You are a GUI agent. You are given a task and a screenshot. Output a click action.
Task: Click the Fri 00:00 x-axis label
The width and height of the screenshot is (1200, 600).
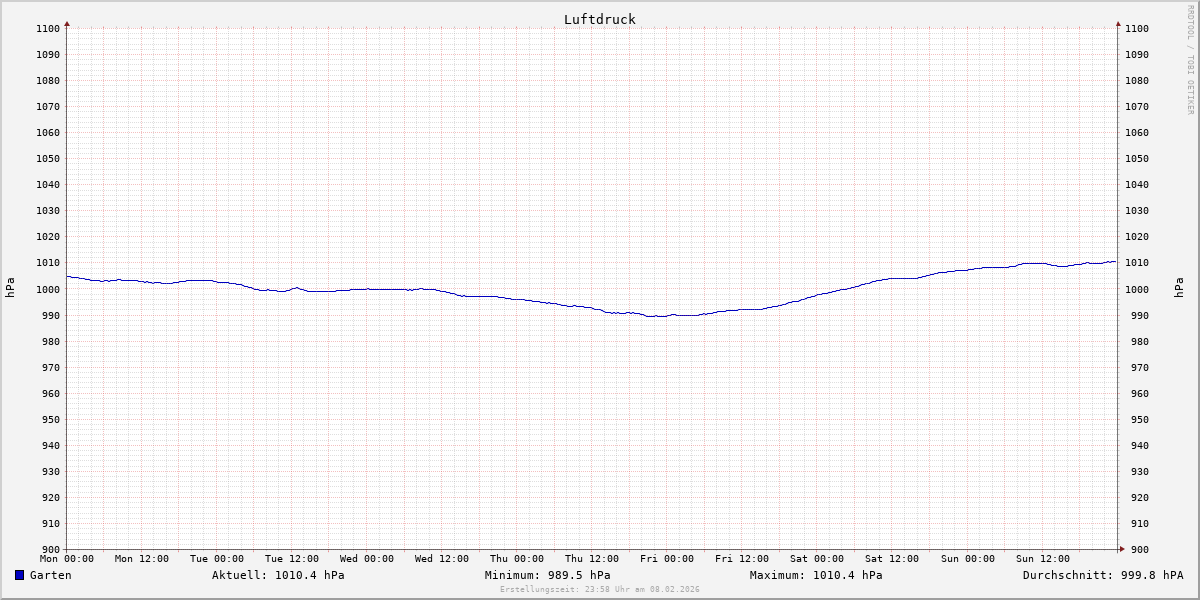point(667,559)
